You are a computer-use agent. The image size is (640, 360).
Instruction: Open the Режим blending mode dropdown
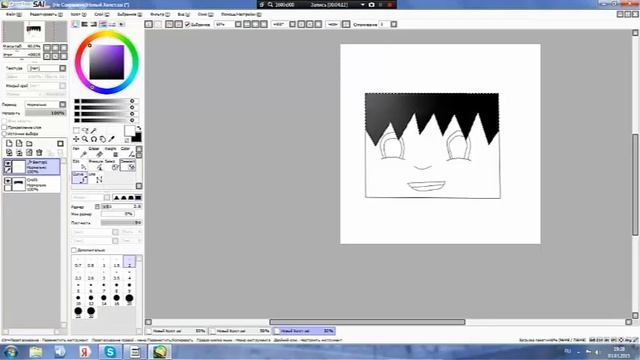(x=63, y=104)
